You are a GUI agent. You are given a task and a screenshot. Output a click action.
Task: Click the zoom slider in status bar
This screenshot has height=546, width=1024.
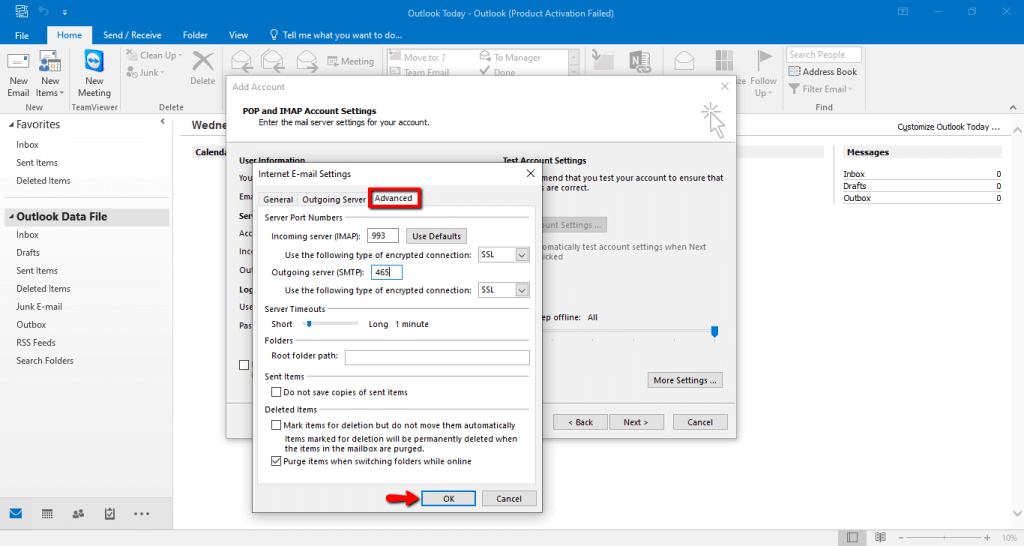point(944,538)
